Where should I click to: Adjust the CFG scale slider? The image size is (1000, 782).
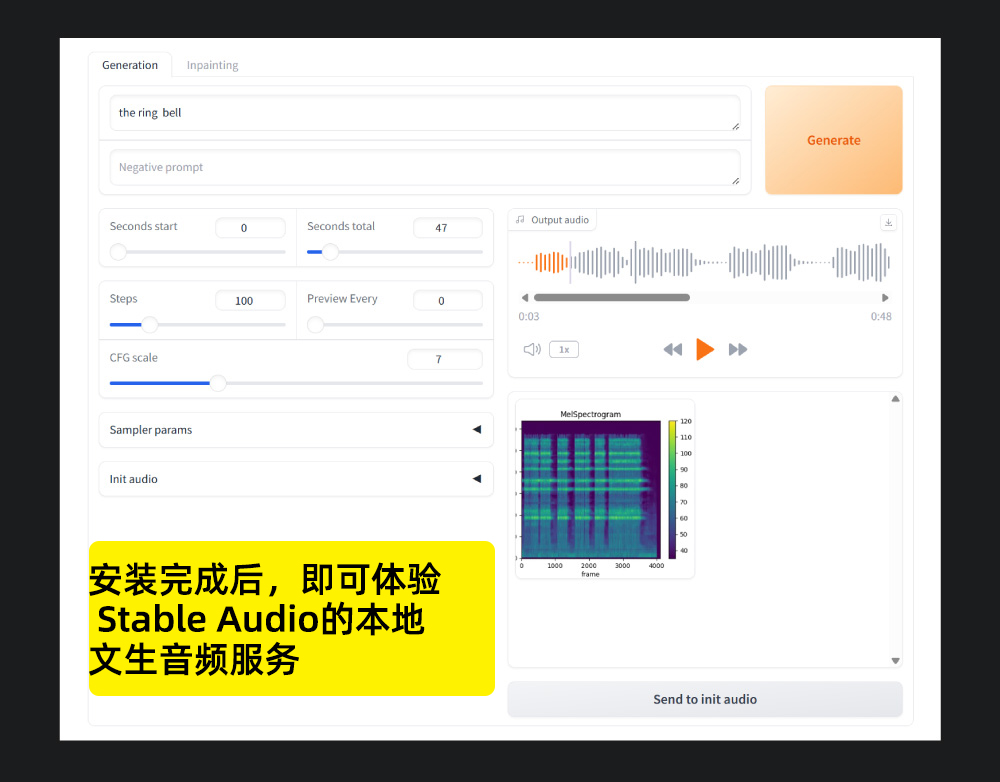click(217, 383)
